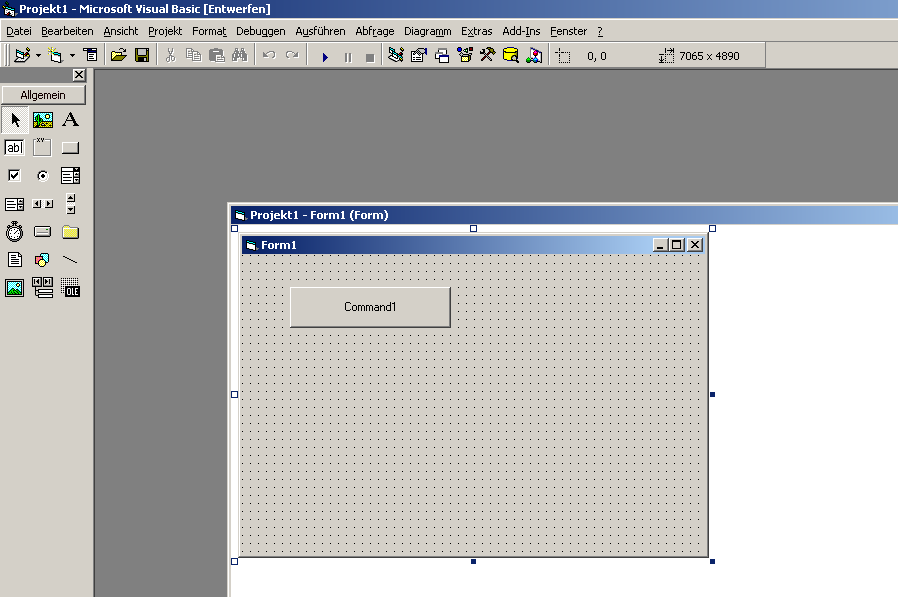Open the Properties Window icon
The height and width of the screenshot is (597, 898).
419,56
